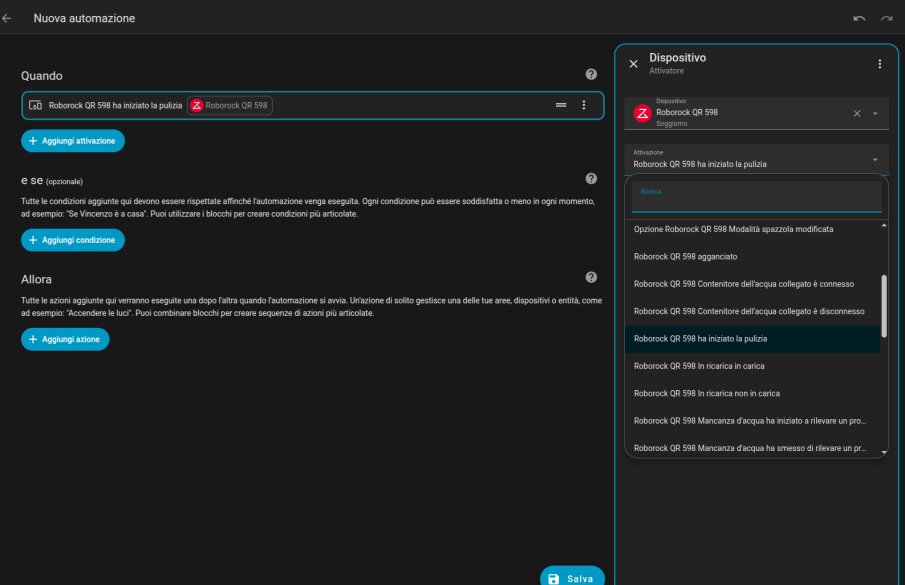
Task: Collapse the Attivazione dropdown arrow
Action: [x=875, y=159]
